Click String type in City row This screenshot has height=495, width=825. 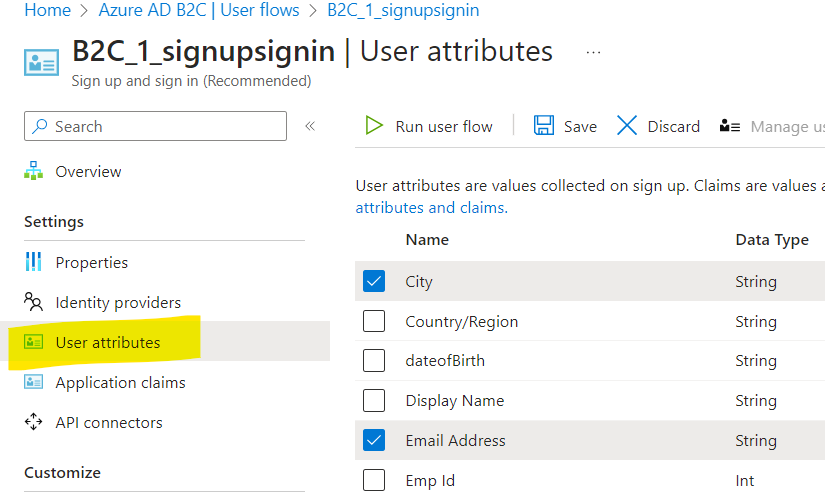(756, 281)
